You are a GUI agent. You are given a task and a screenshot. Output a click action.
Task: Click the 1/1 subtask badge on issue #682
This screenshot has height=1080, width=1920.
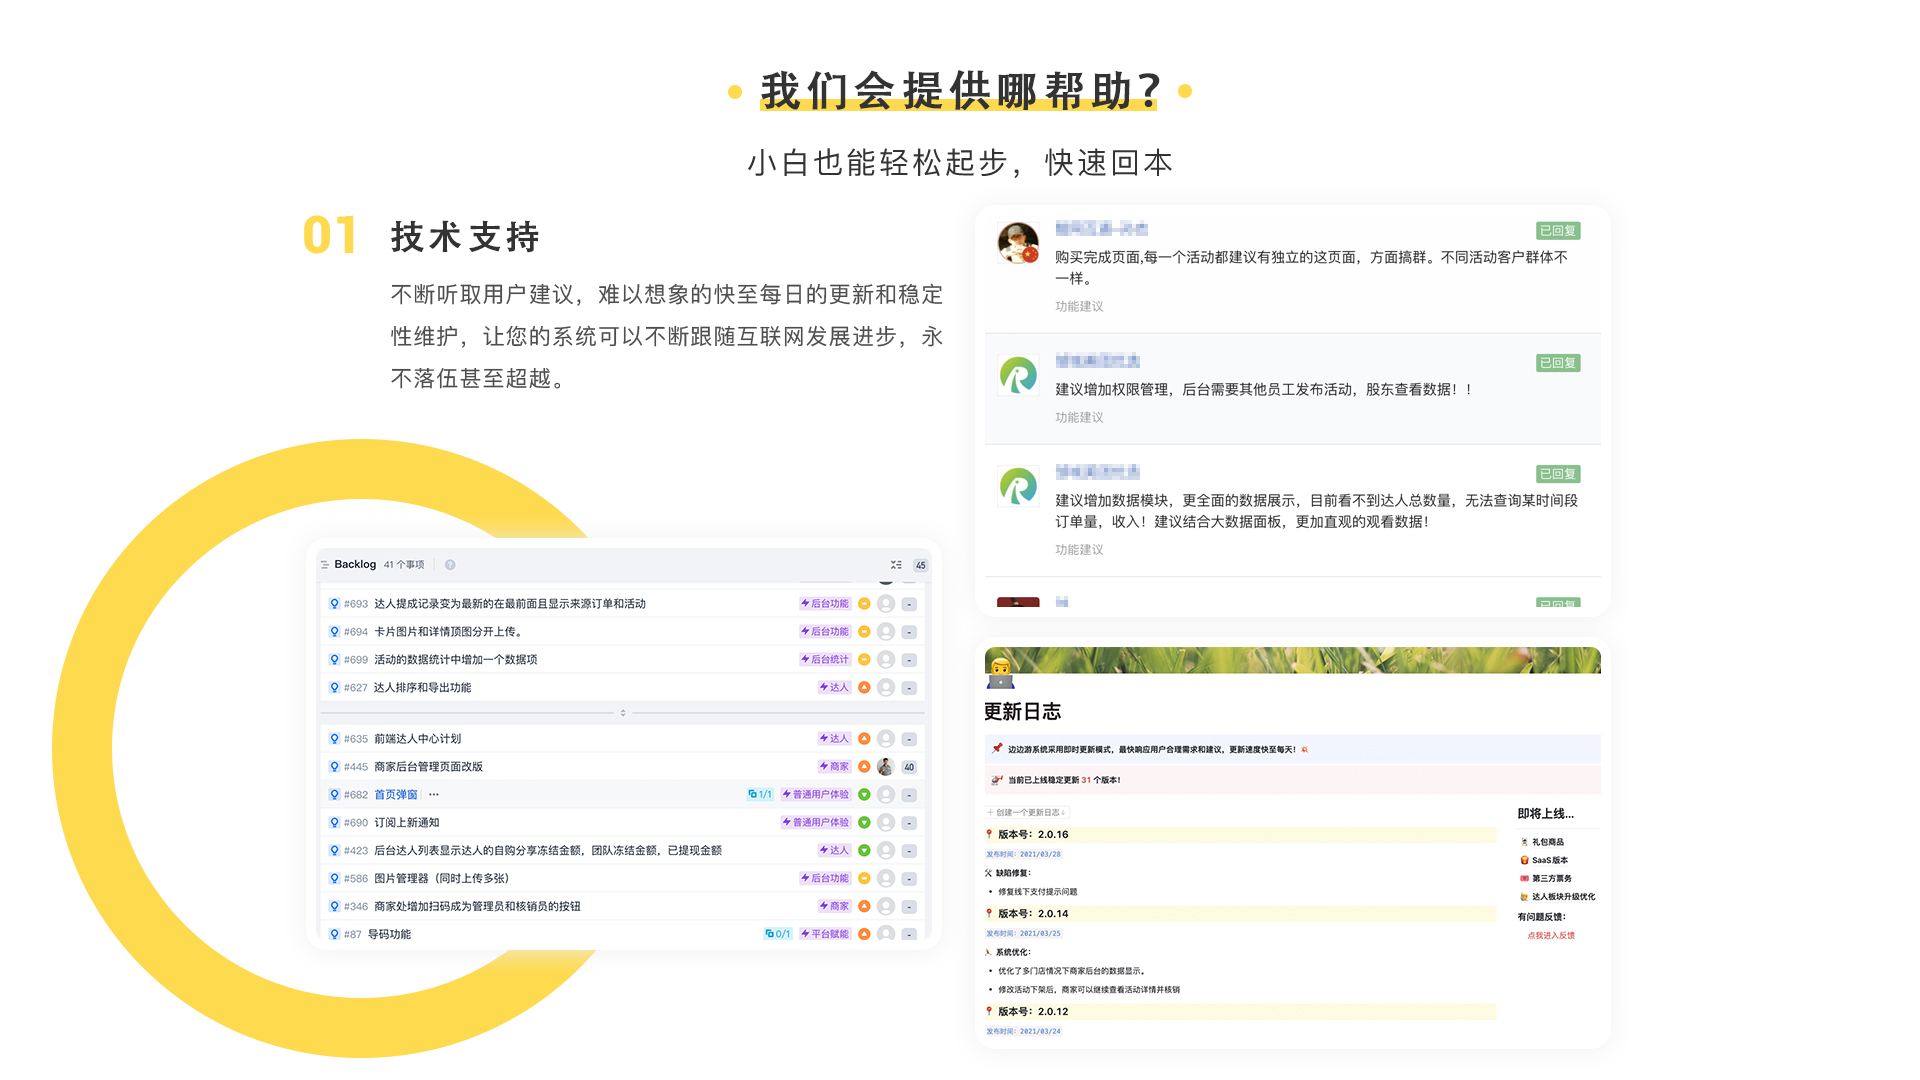tap(760, 795)
